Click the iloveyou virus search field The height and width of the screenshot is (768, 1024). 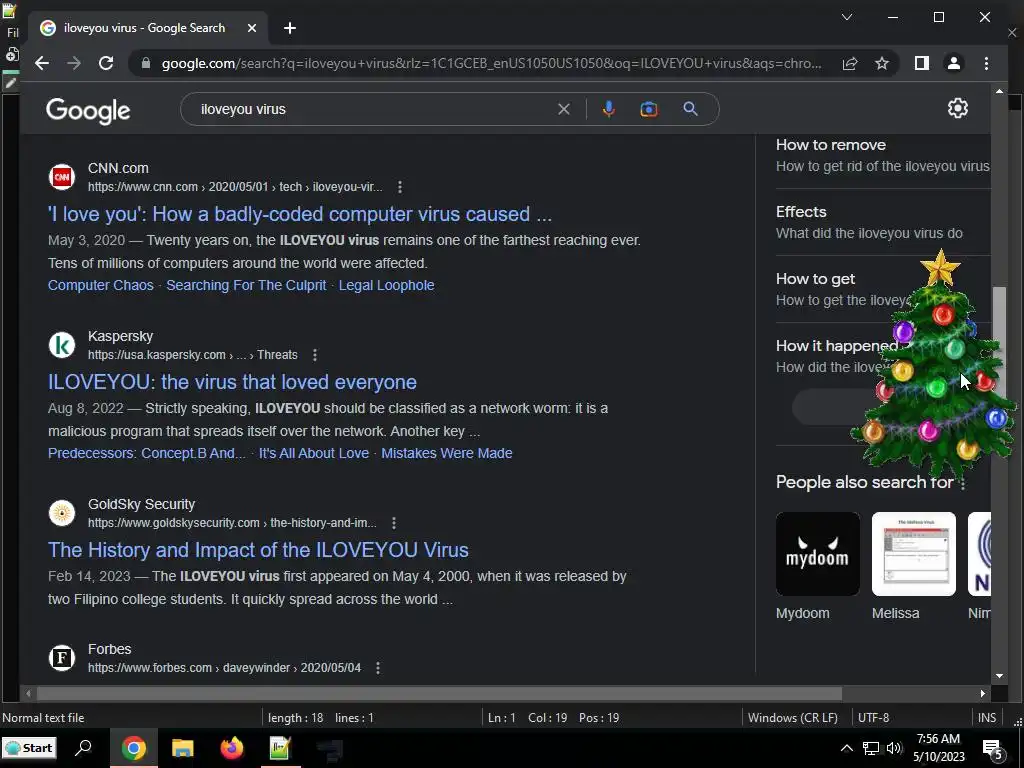tap(372, 109)
